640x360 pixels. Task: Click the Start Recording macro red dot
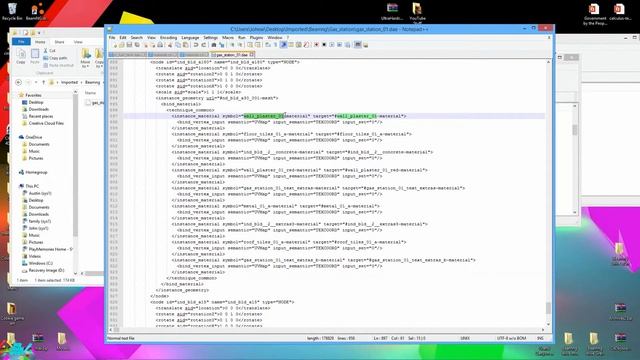coord(316,45)
